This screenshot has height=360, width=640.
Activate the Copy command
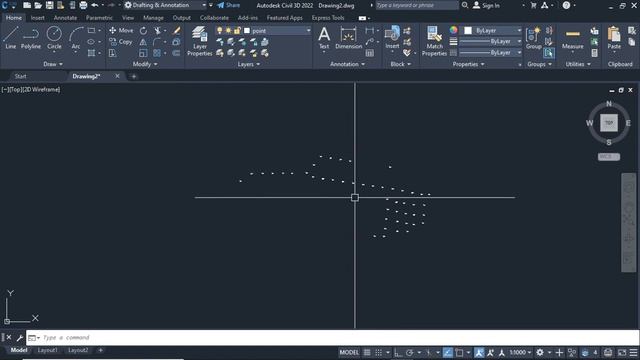click(x=121, y=42)
